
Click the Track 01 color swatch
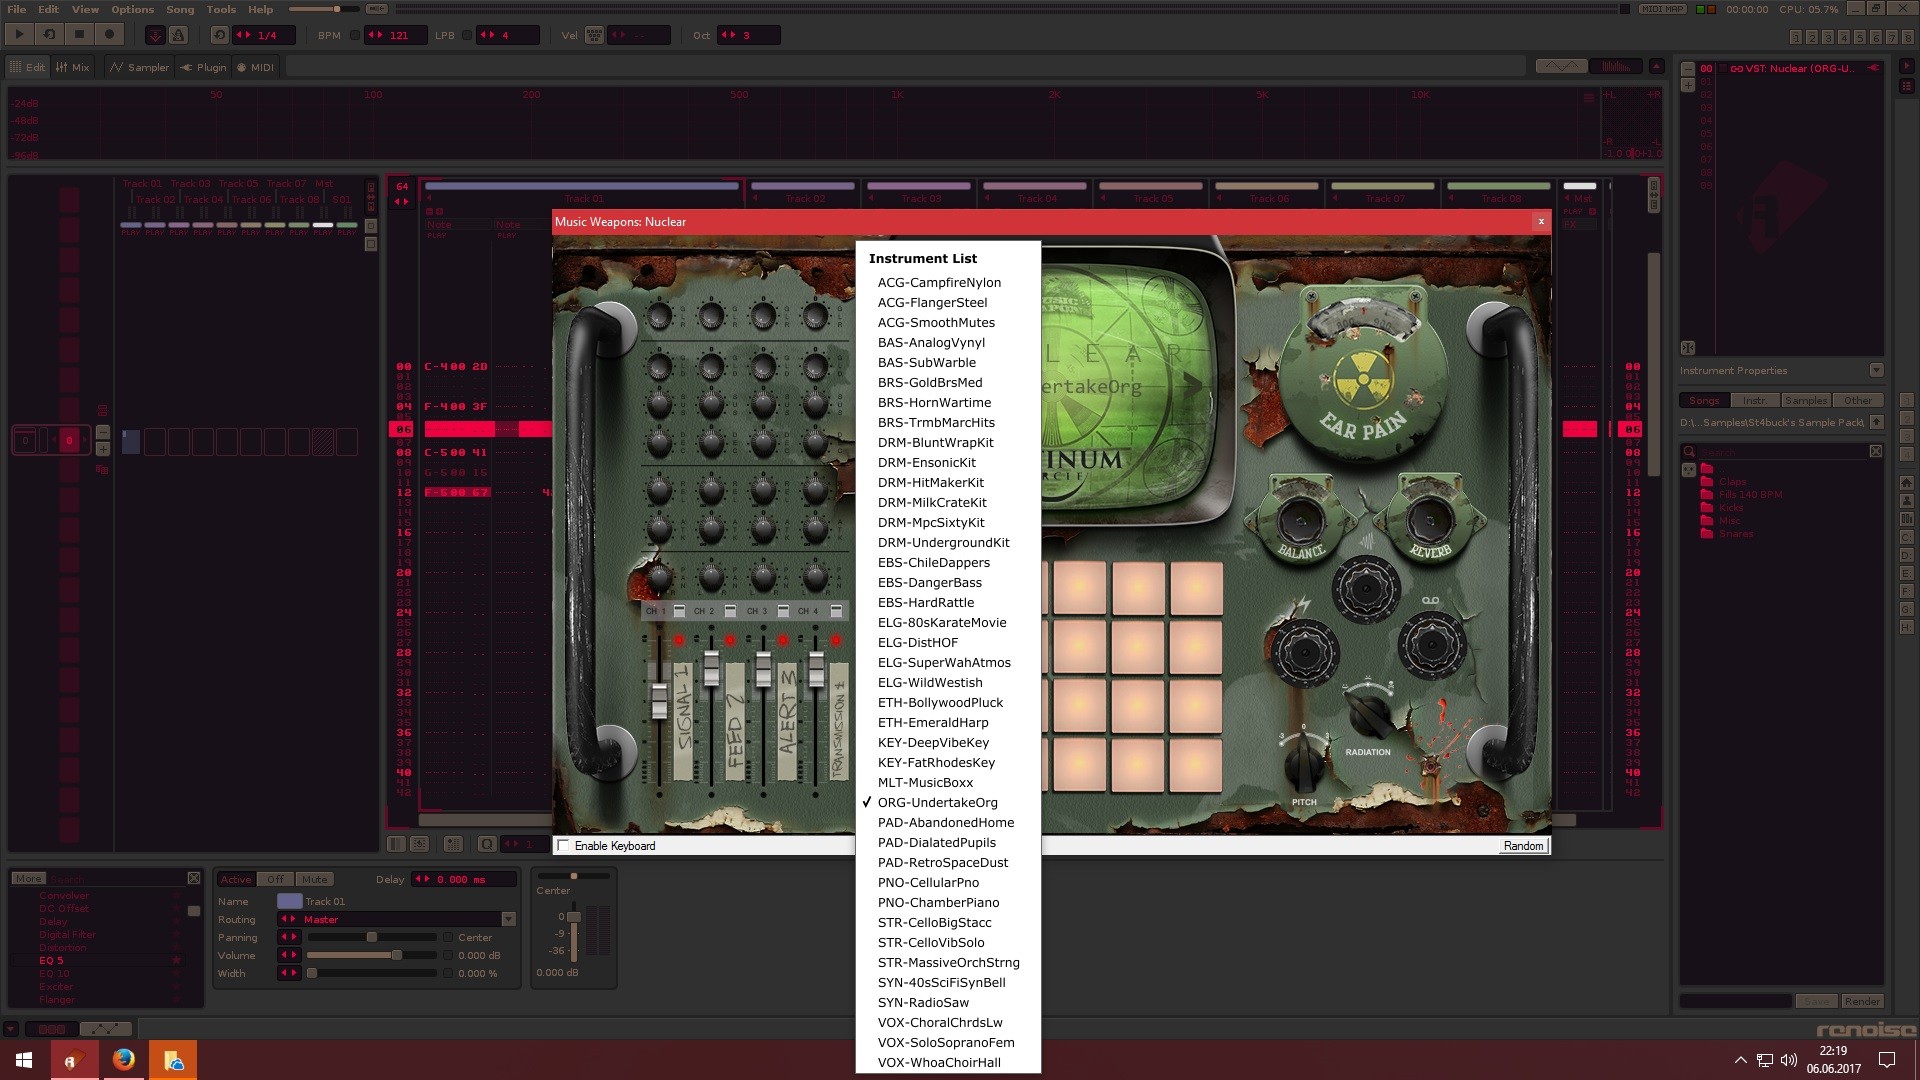coord(289,901)
